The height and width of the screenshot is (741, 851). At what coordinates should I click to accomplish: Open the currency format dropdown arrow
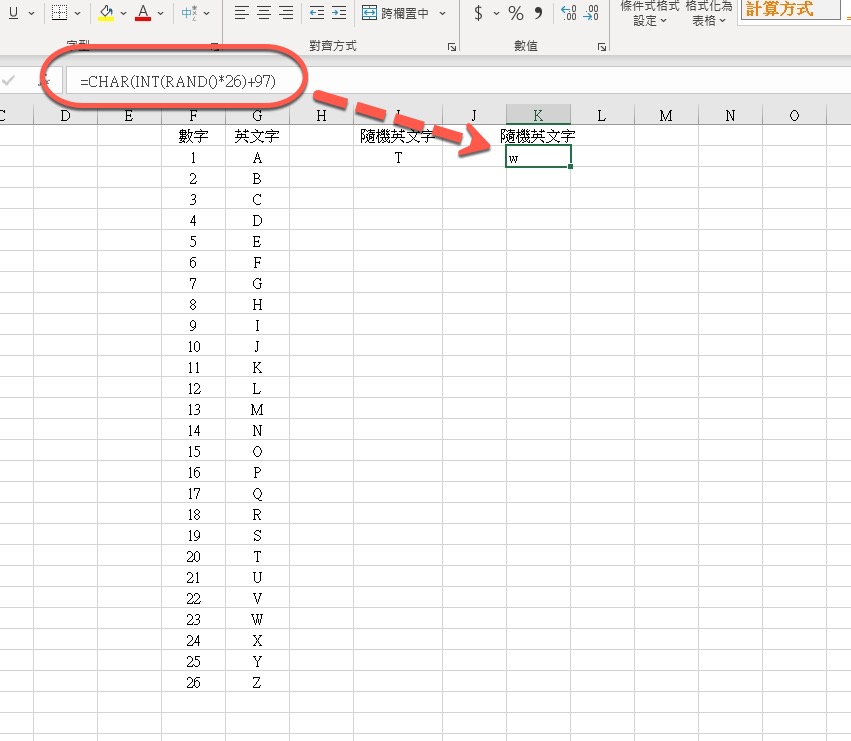pyautogui.click(x=496, y=13)
